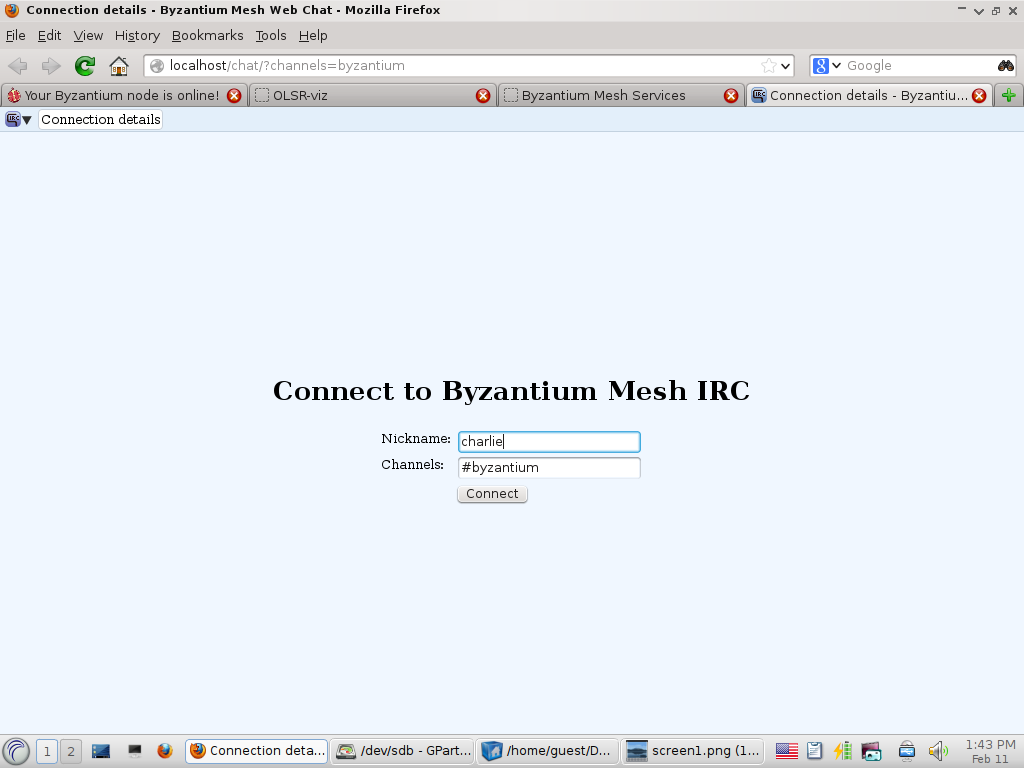
Task: Open the File menu
Action: pyautogui.click(x=16, y=35)
